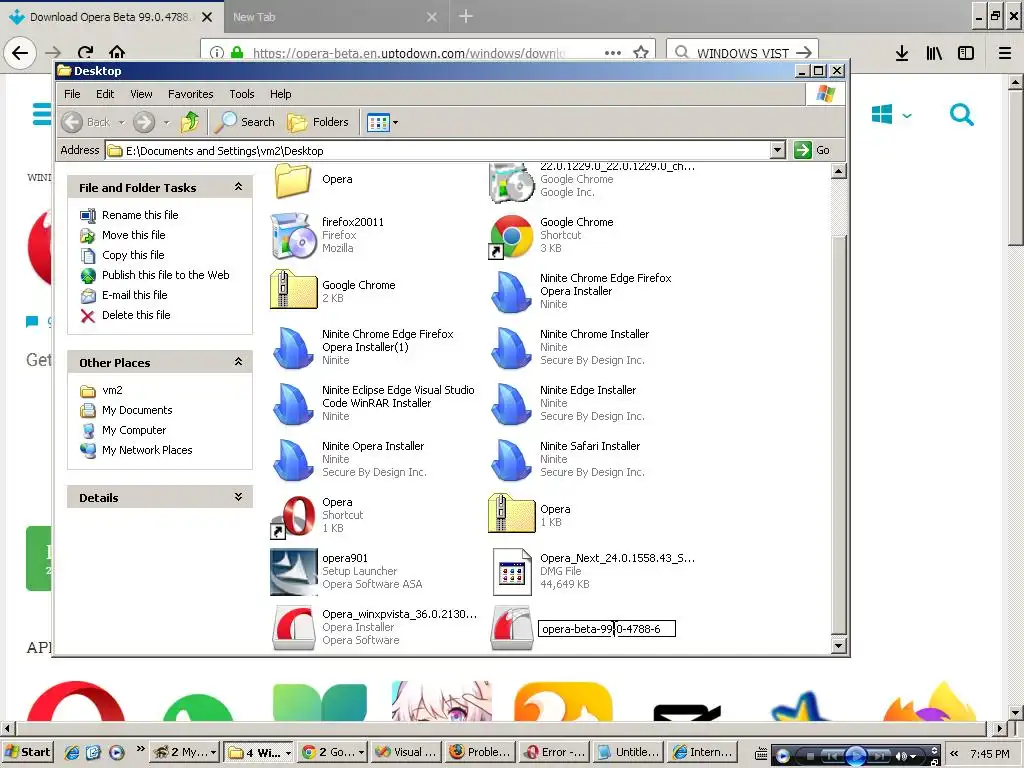Image resolution: width=1024 pixels, height=768 pixels.
Task: Open the Firefox hamburger menu
Action: tap(1004, 53)
